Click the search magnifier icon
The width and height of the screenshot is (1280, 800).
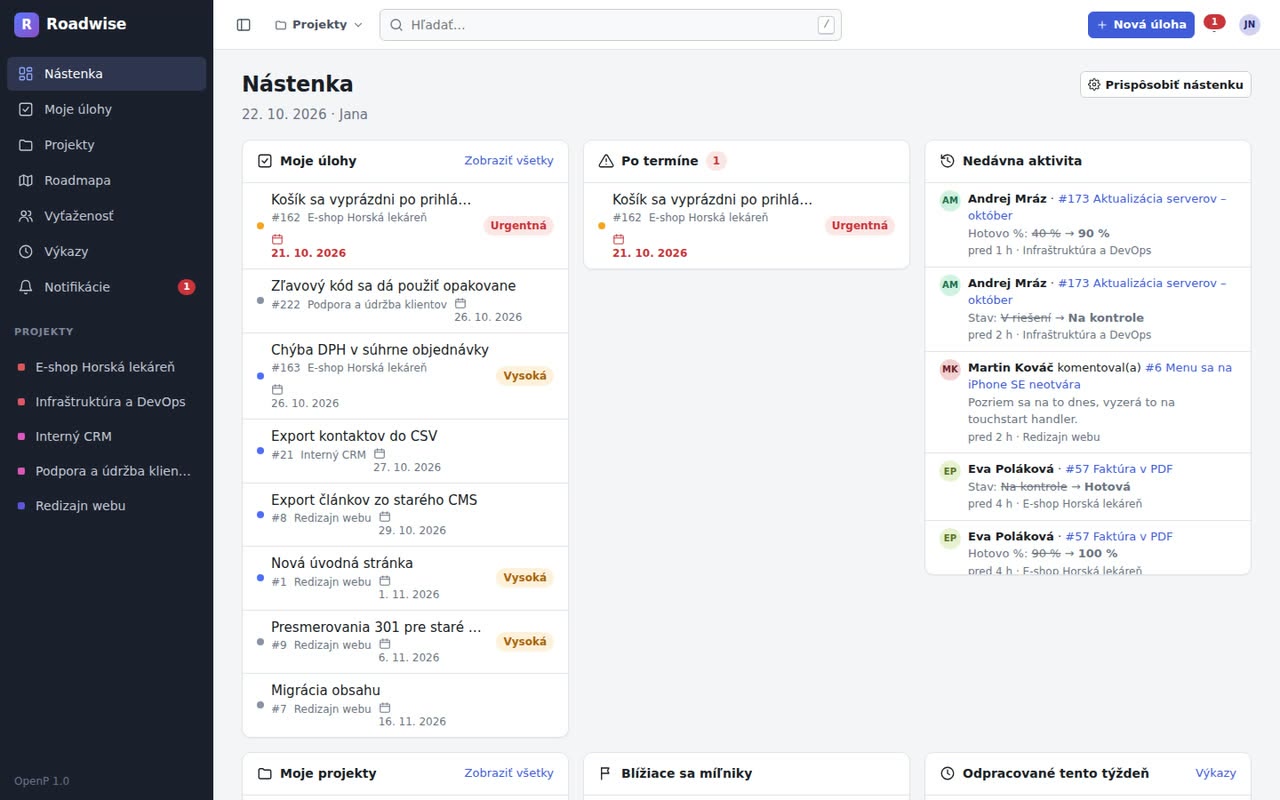coord(396,25)
